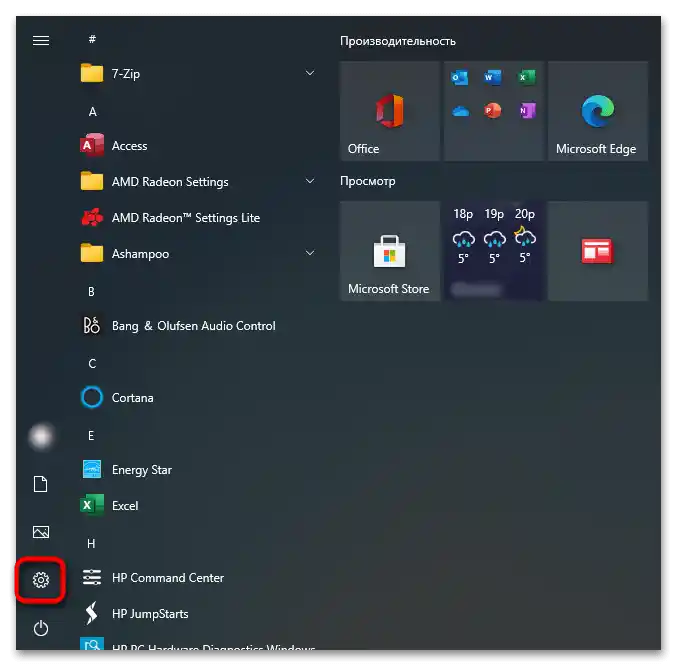
Task: Open the Microsoft Store tile
Action: [x=389, y=251]
